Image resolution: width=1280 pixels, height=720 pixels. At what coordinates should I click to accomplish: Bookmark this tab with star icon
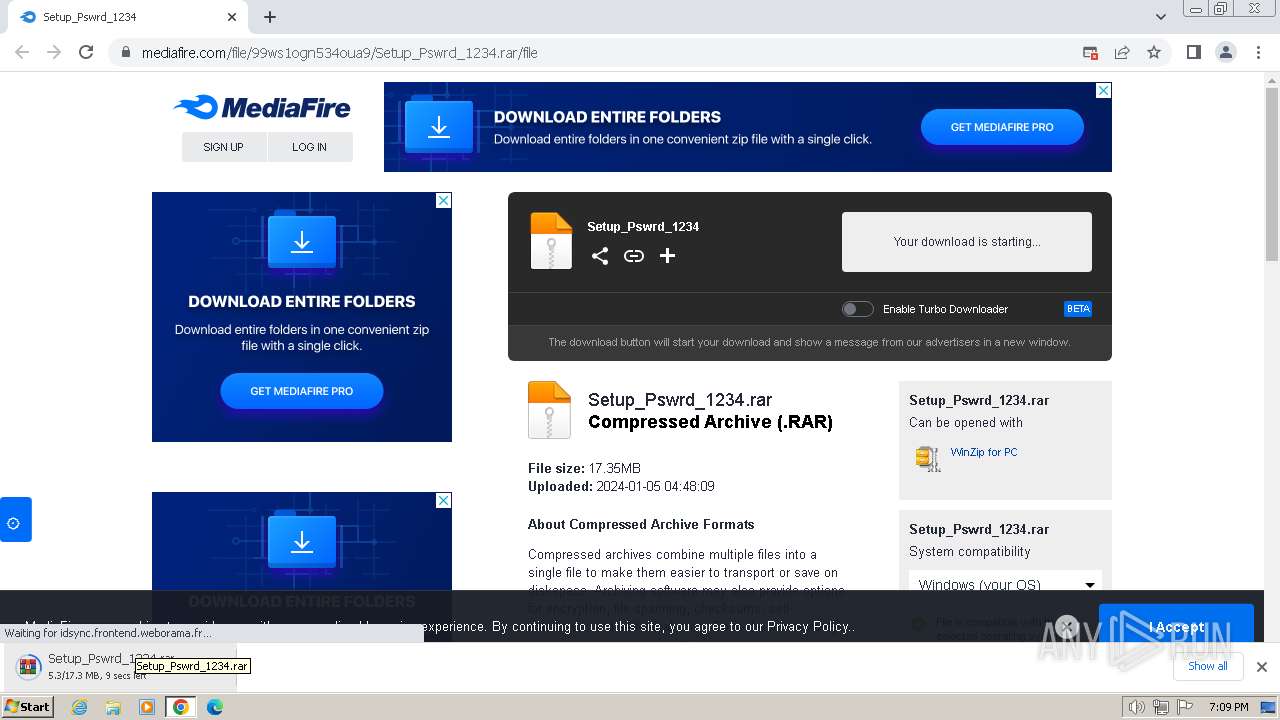pos(1154,52)
